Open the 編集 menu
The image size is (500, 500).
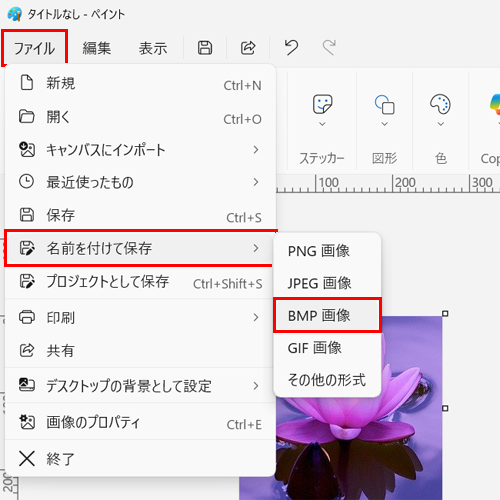(x=97, y=48)
